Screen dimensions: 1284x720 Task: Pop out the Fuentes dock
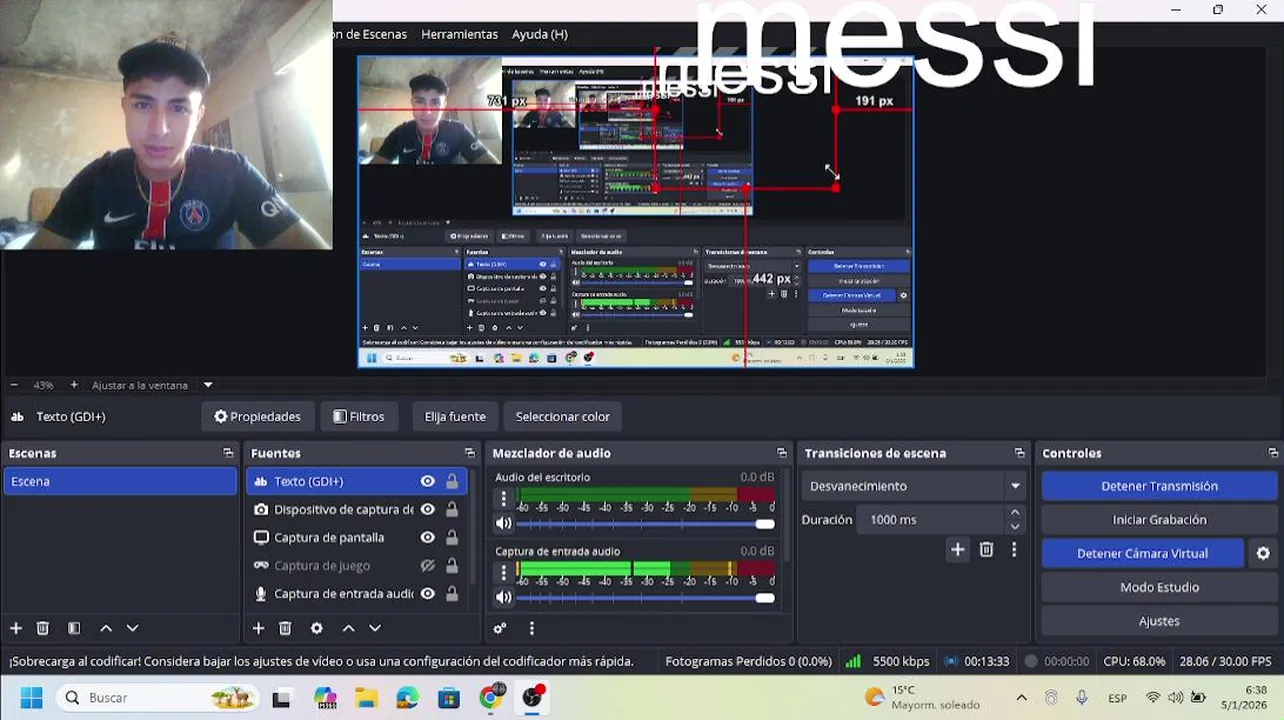click(470, 453)
